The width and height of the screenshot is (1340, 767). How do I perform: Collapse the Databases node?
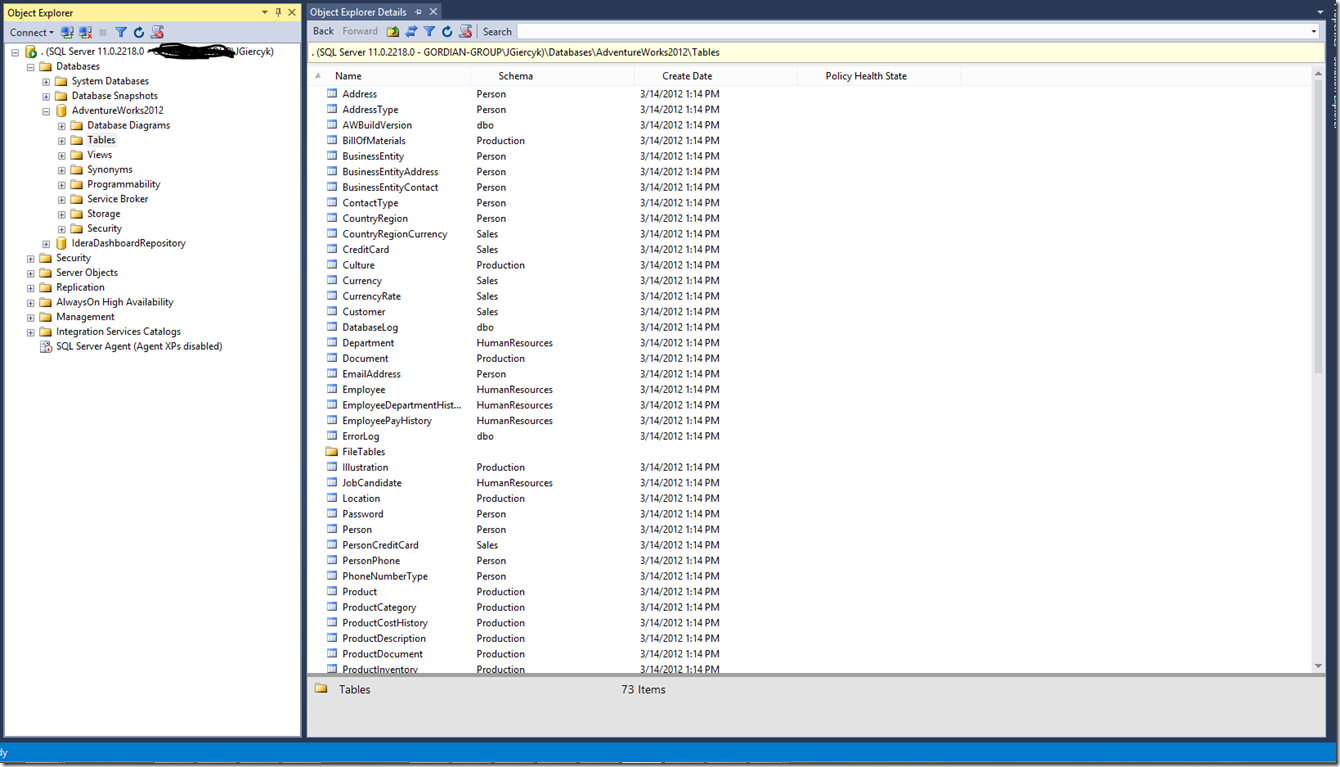click(31, 67)
